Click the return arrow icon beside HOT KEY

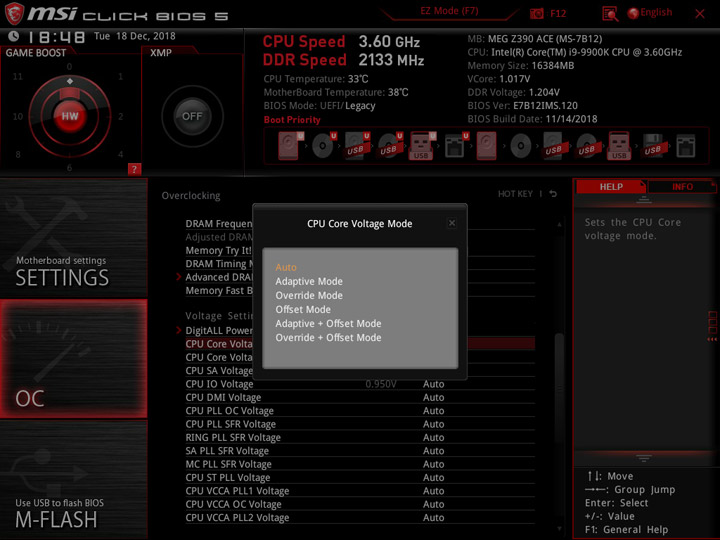coord(553,194)
